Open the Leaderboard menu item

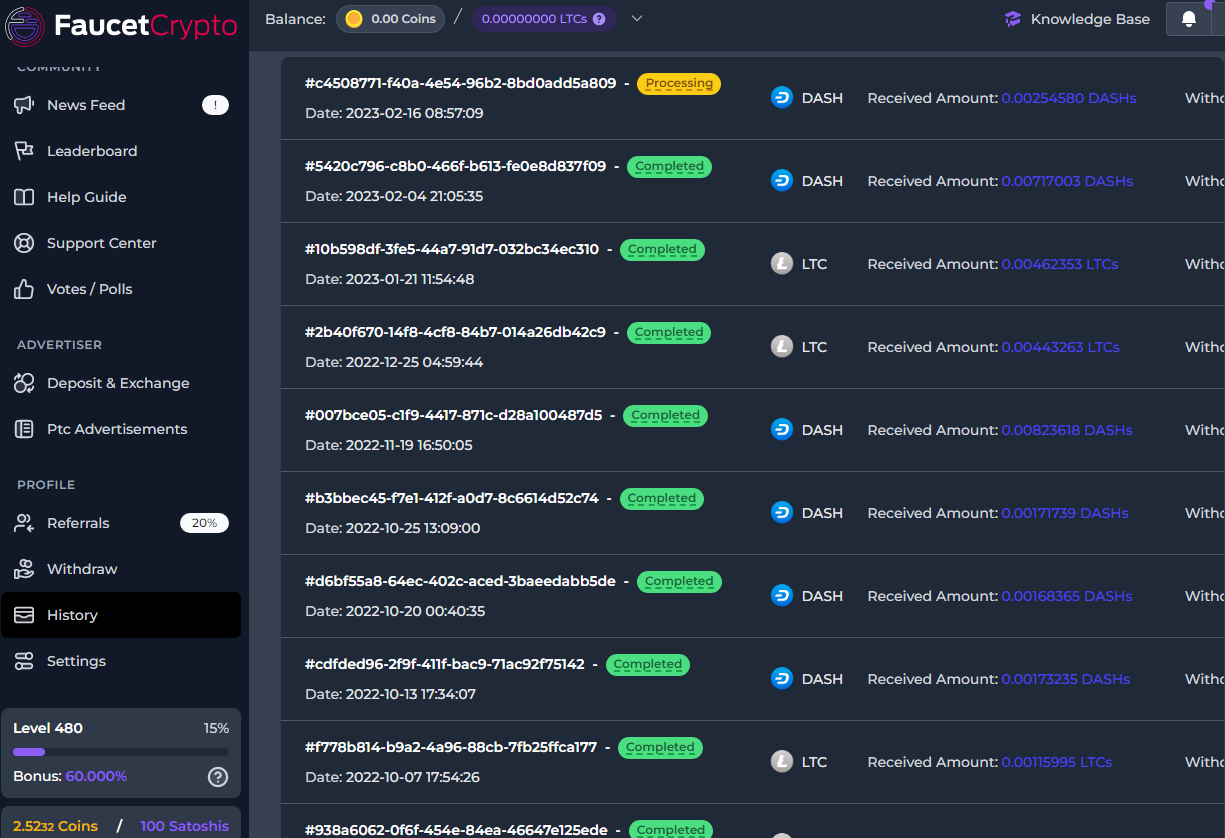click(x=121, y=151)
